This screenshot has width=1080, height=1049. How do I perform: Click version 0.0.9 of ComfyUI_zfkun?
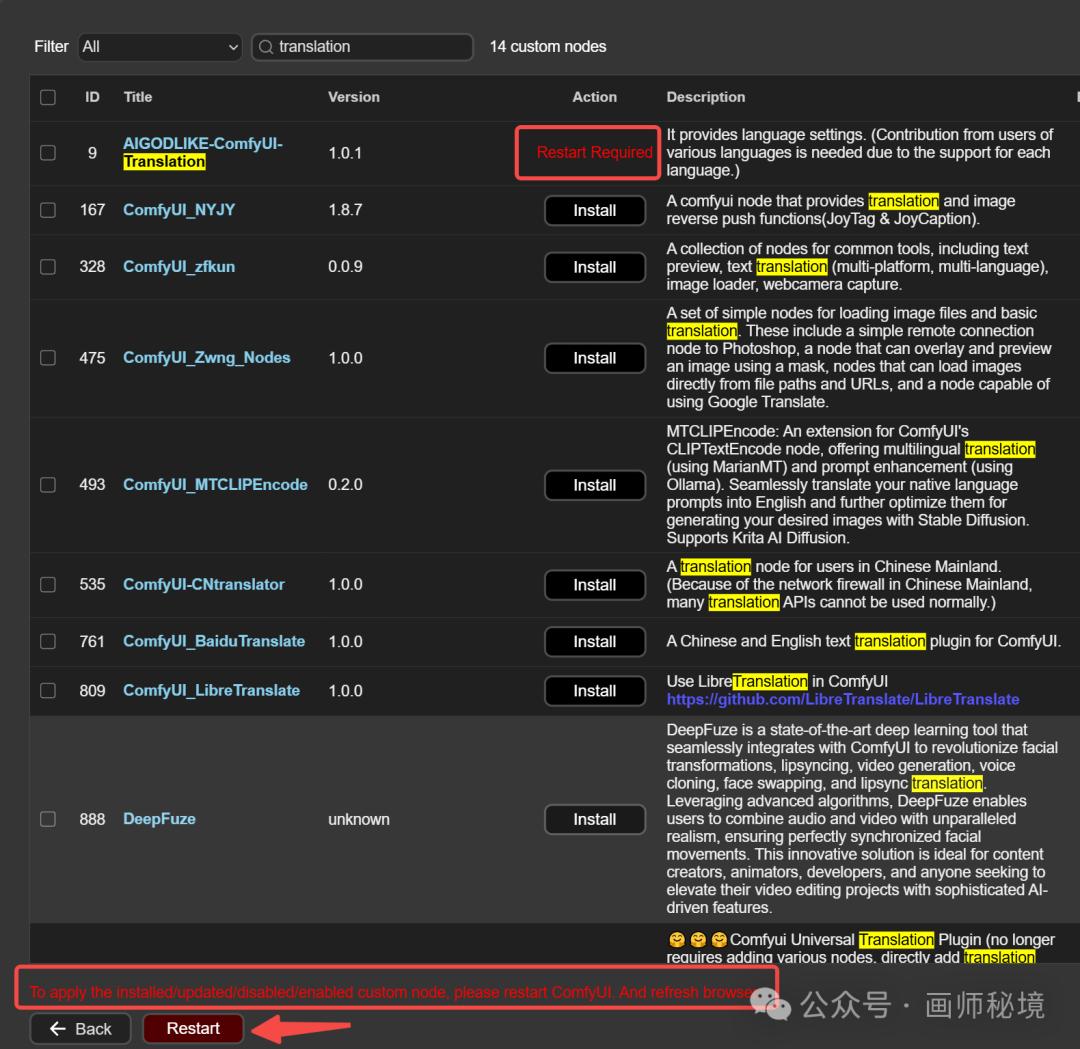pyautogui.click(x=345, y=267)
